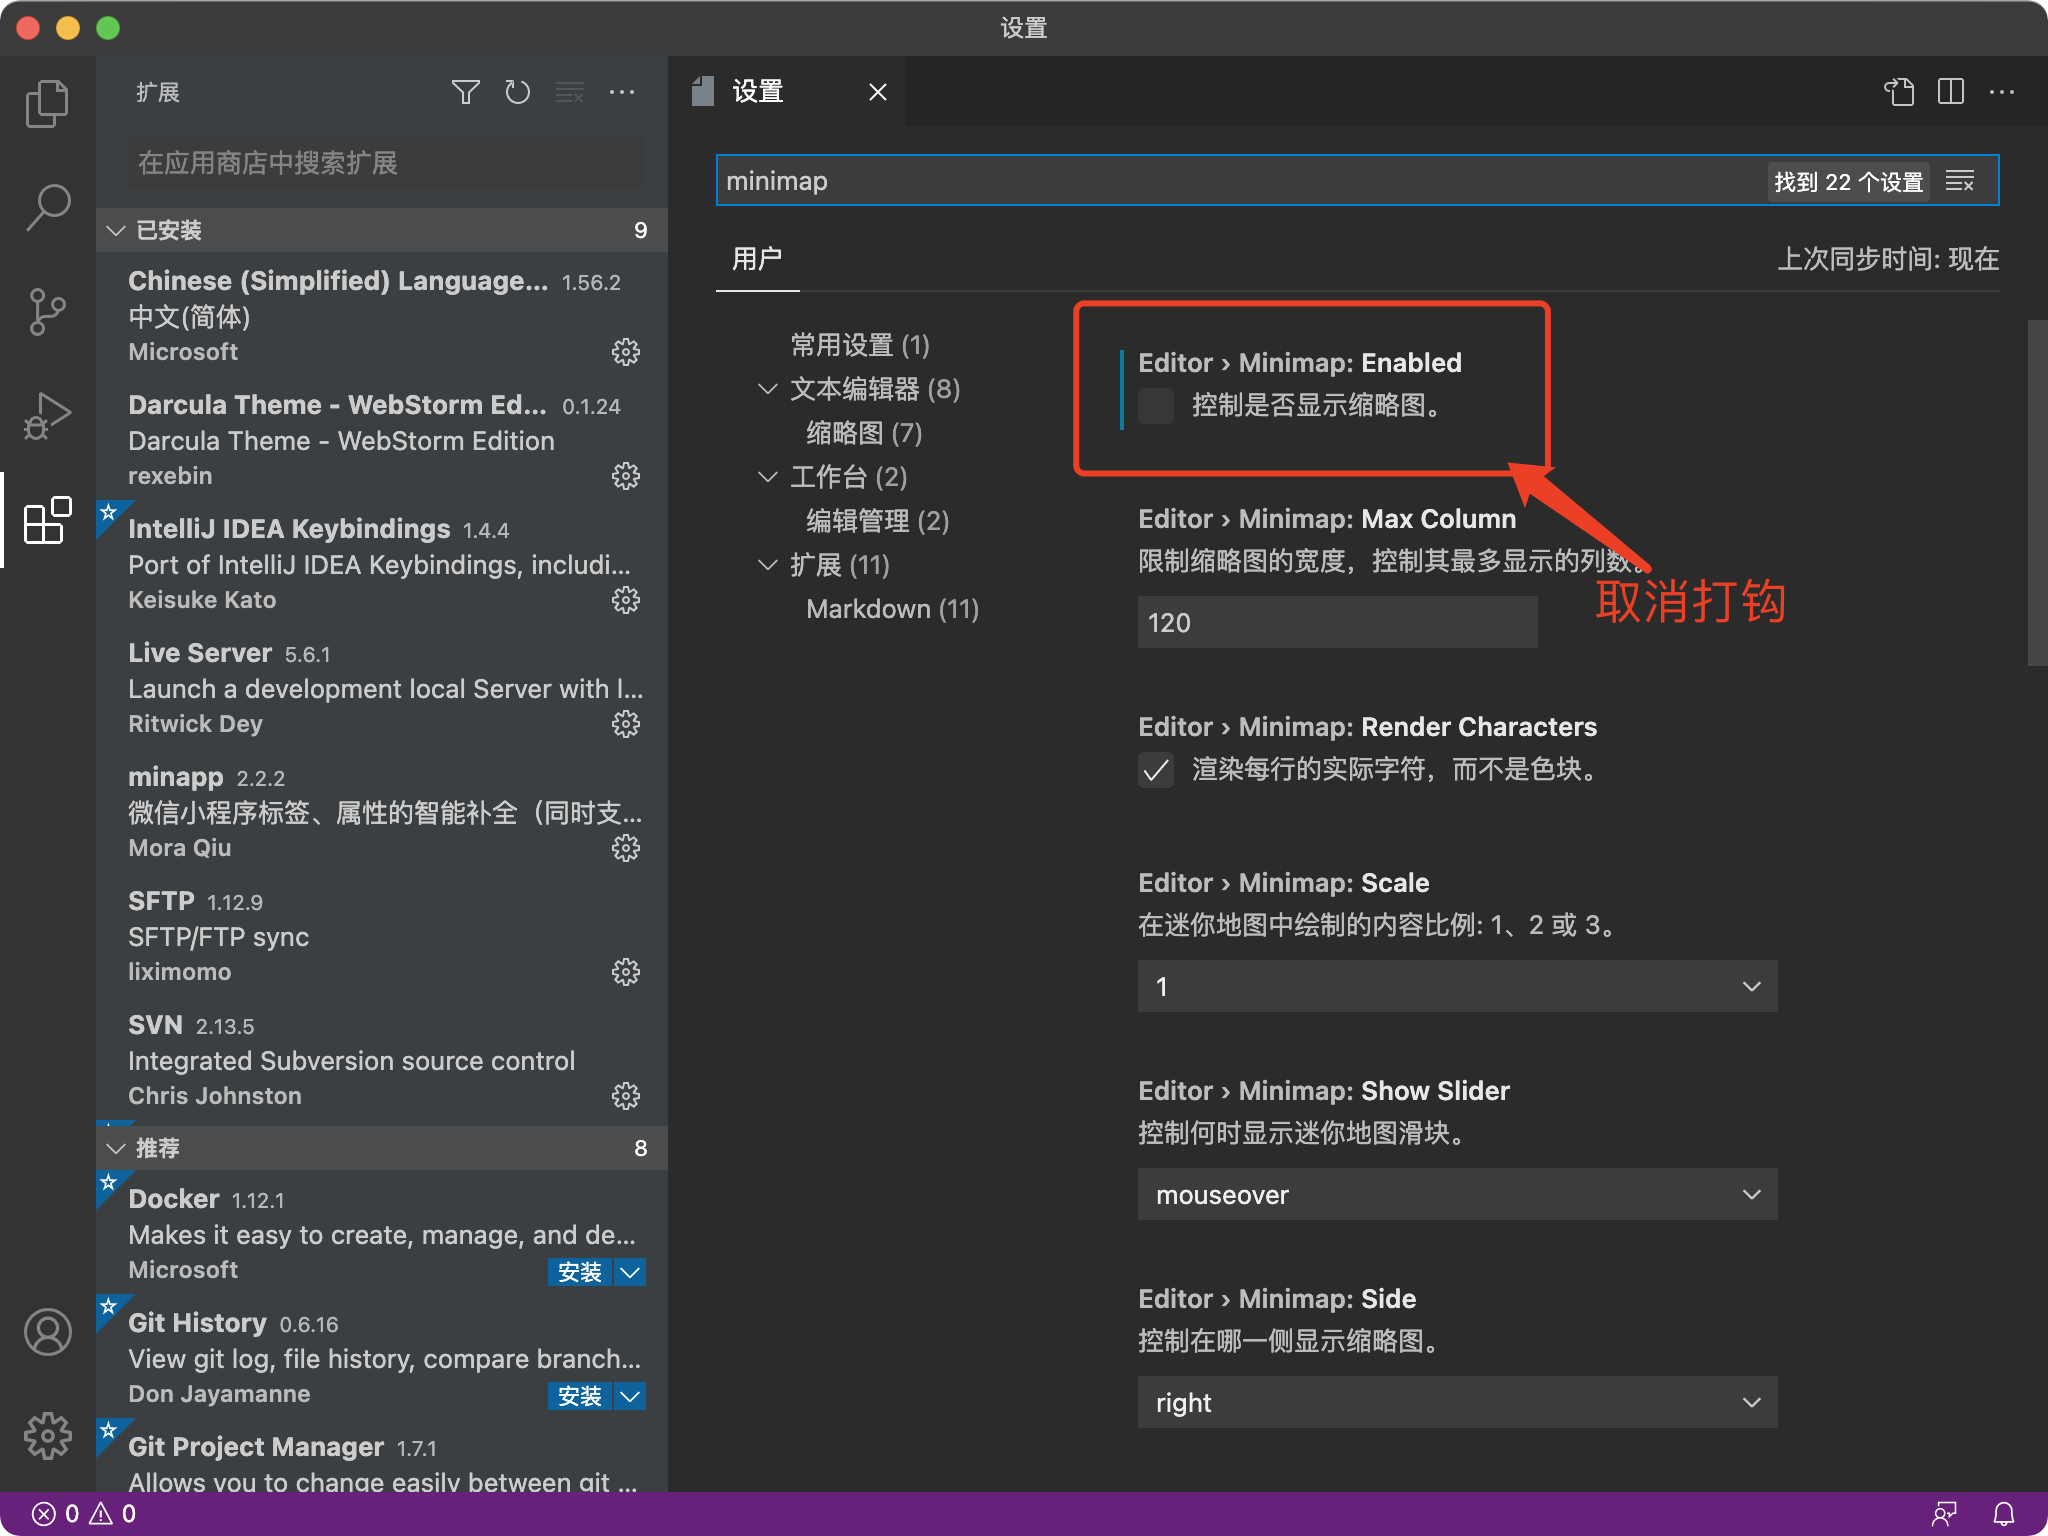Click the split editor icon
This screenshot has width=2048, height=1536.
[1950, 92]
